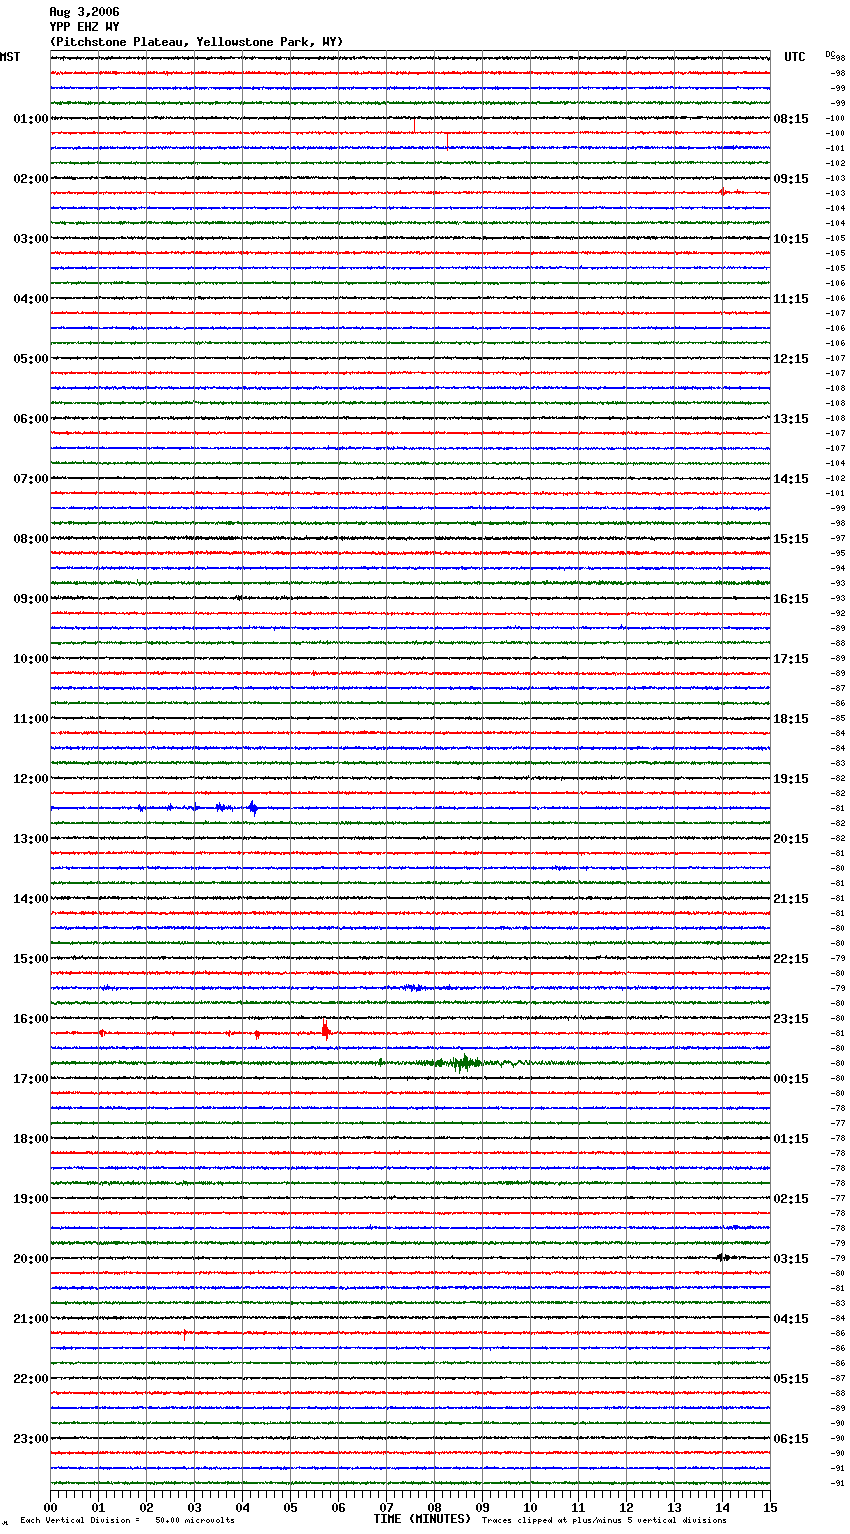
Task: Click the red blip after 02:00 near minute 14
Action: point(723,191)
